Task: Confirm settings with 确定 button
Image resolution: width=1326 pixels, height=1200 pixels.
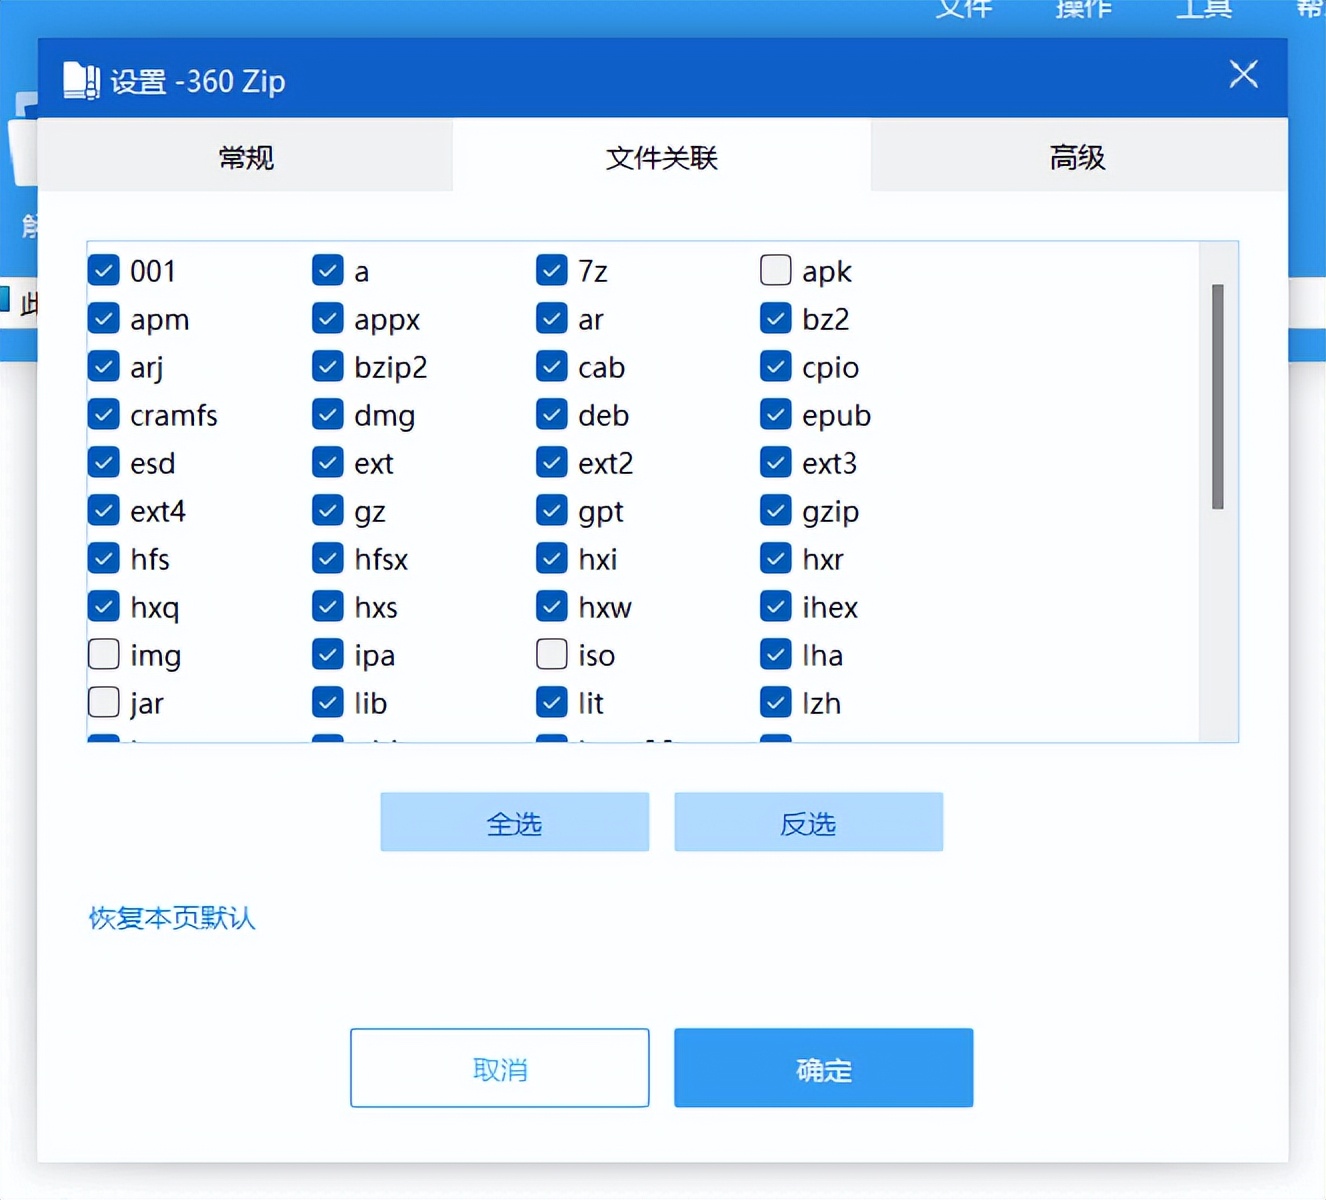Action: click(824, 1068)
